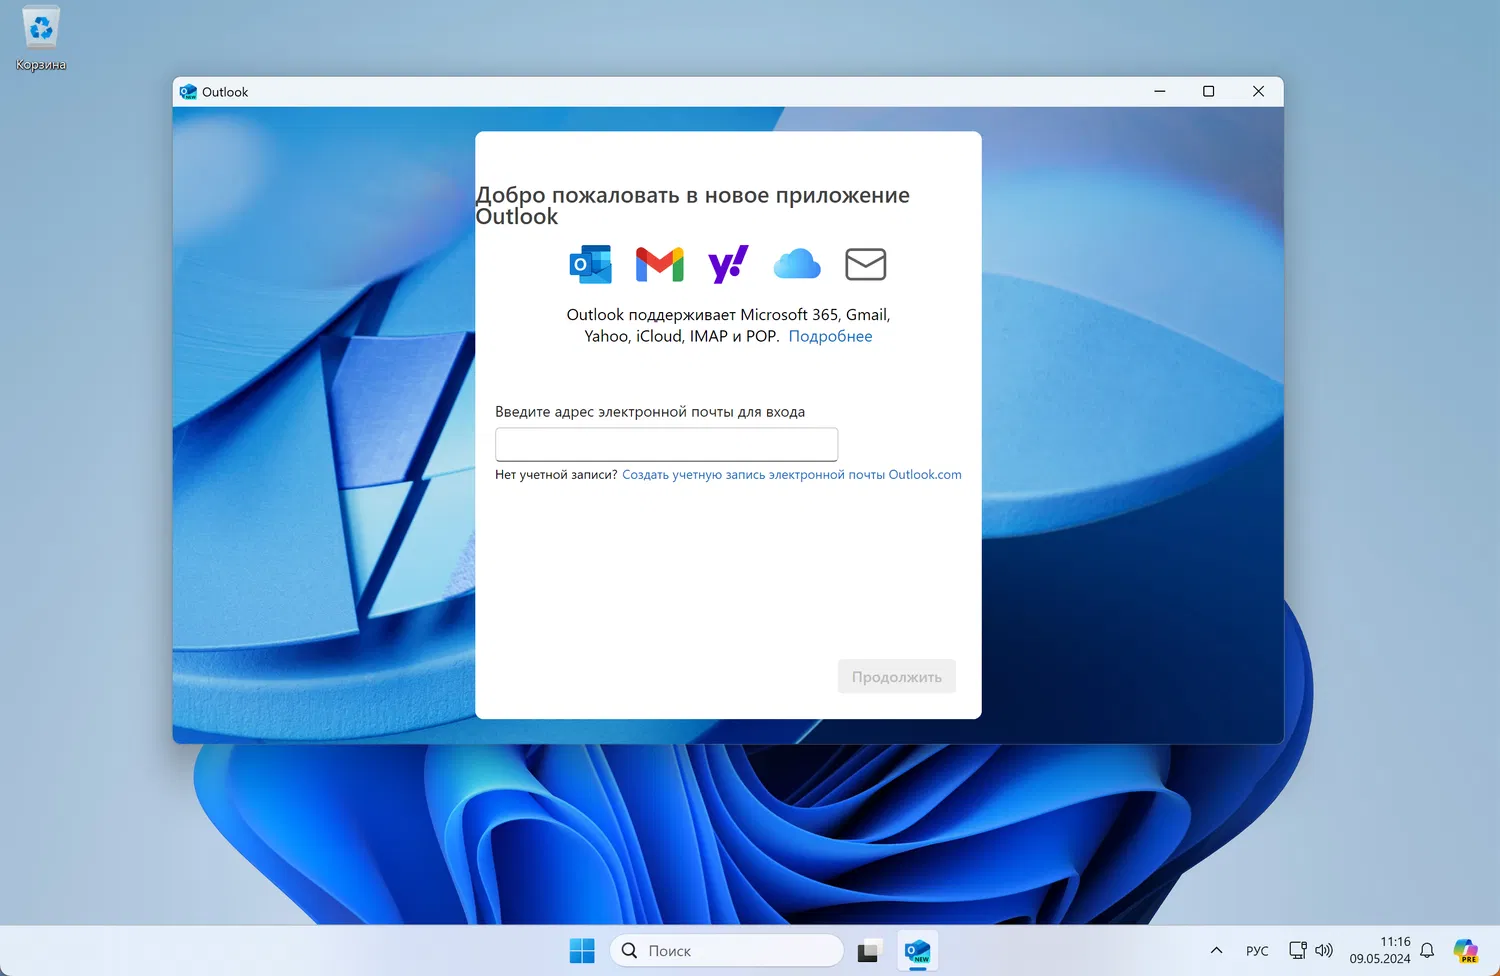
Task: Launch Copilot preview from the taskbar
Action: [x=1466, y=951]
